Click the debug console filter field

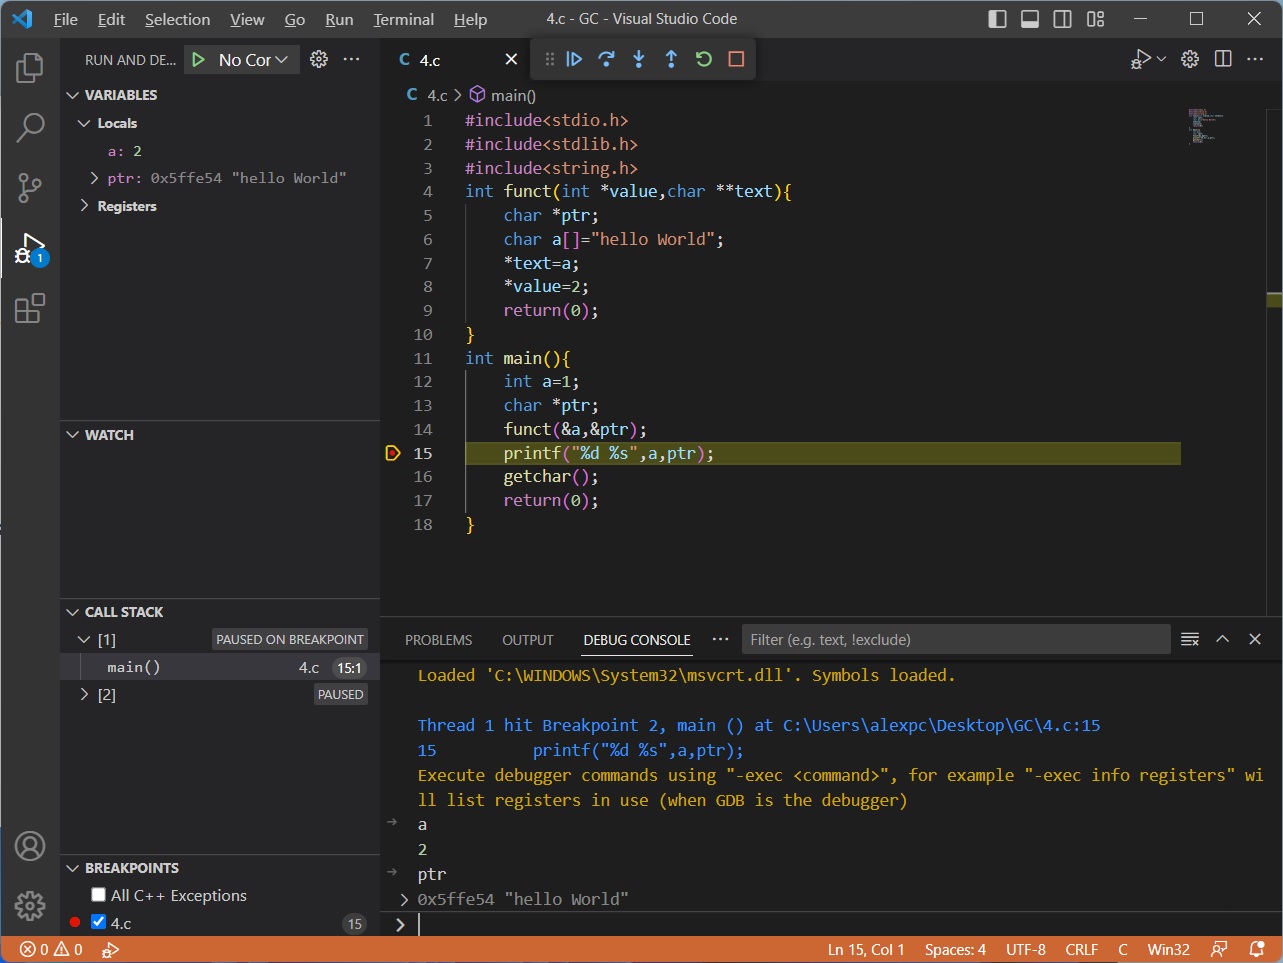(x=955, y=640)
